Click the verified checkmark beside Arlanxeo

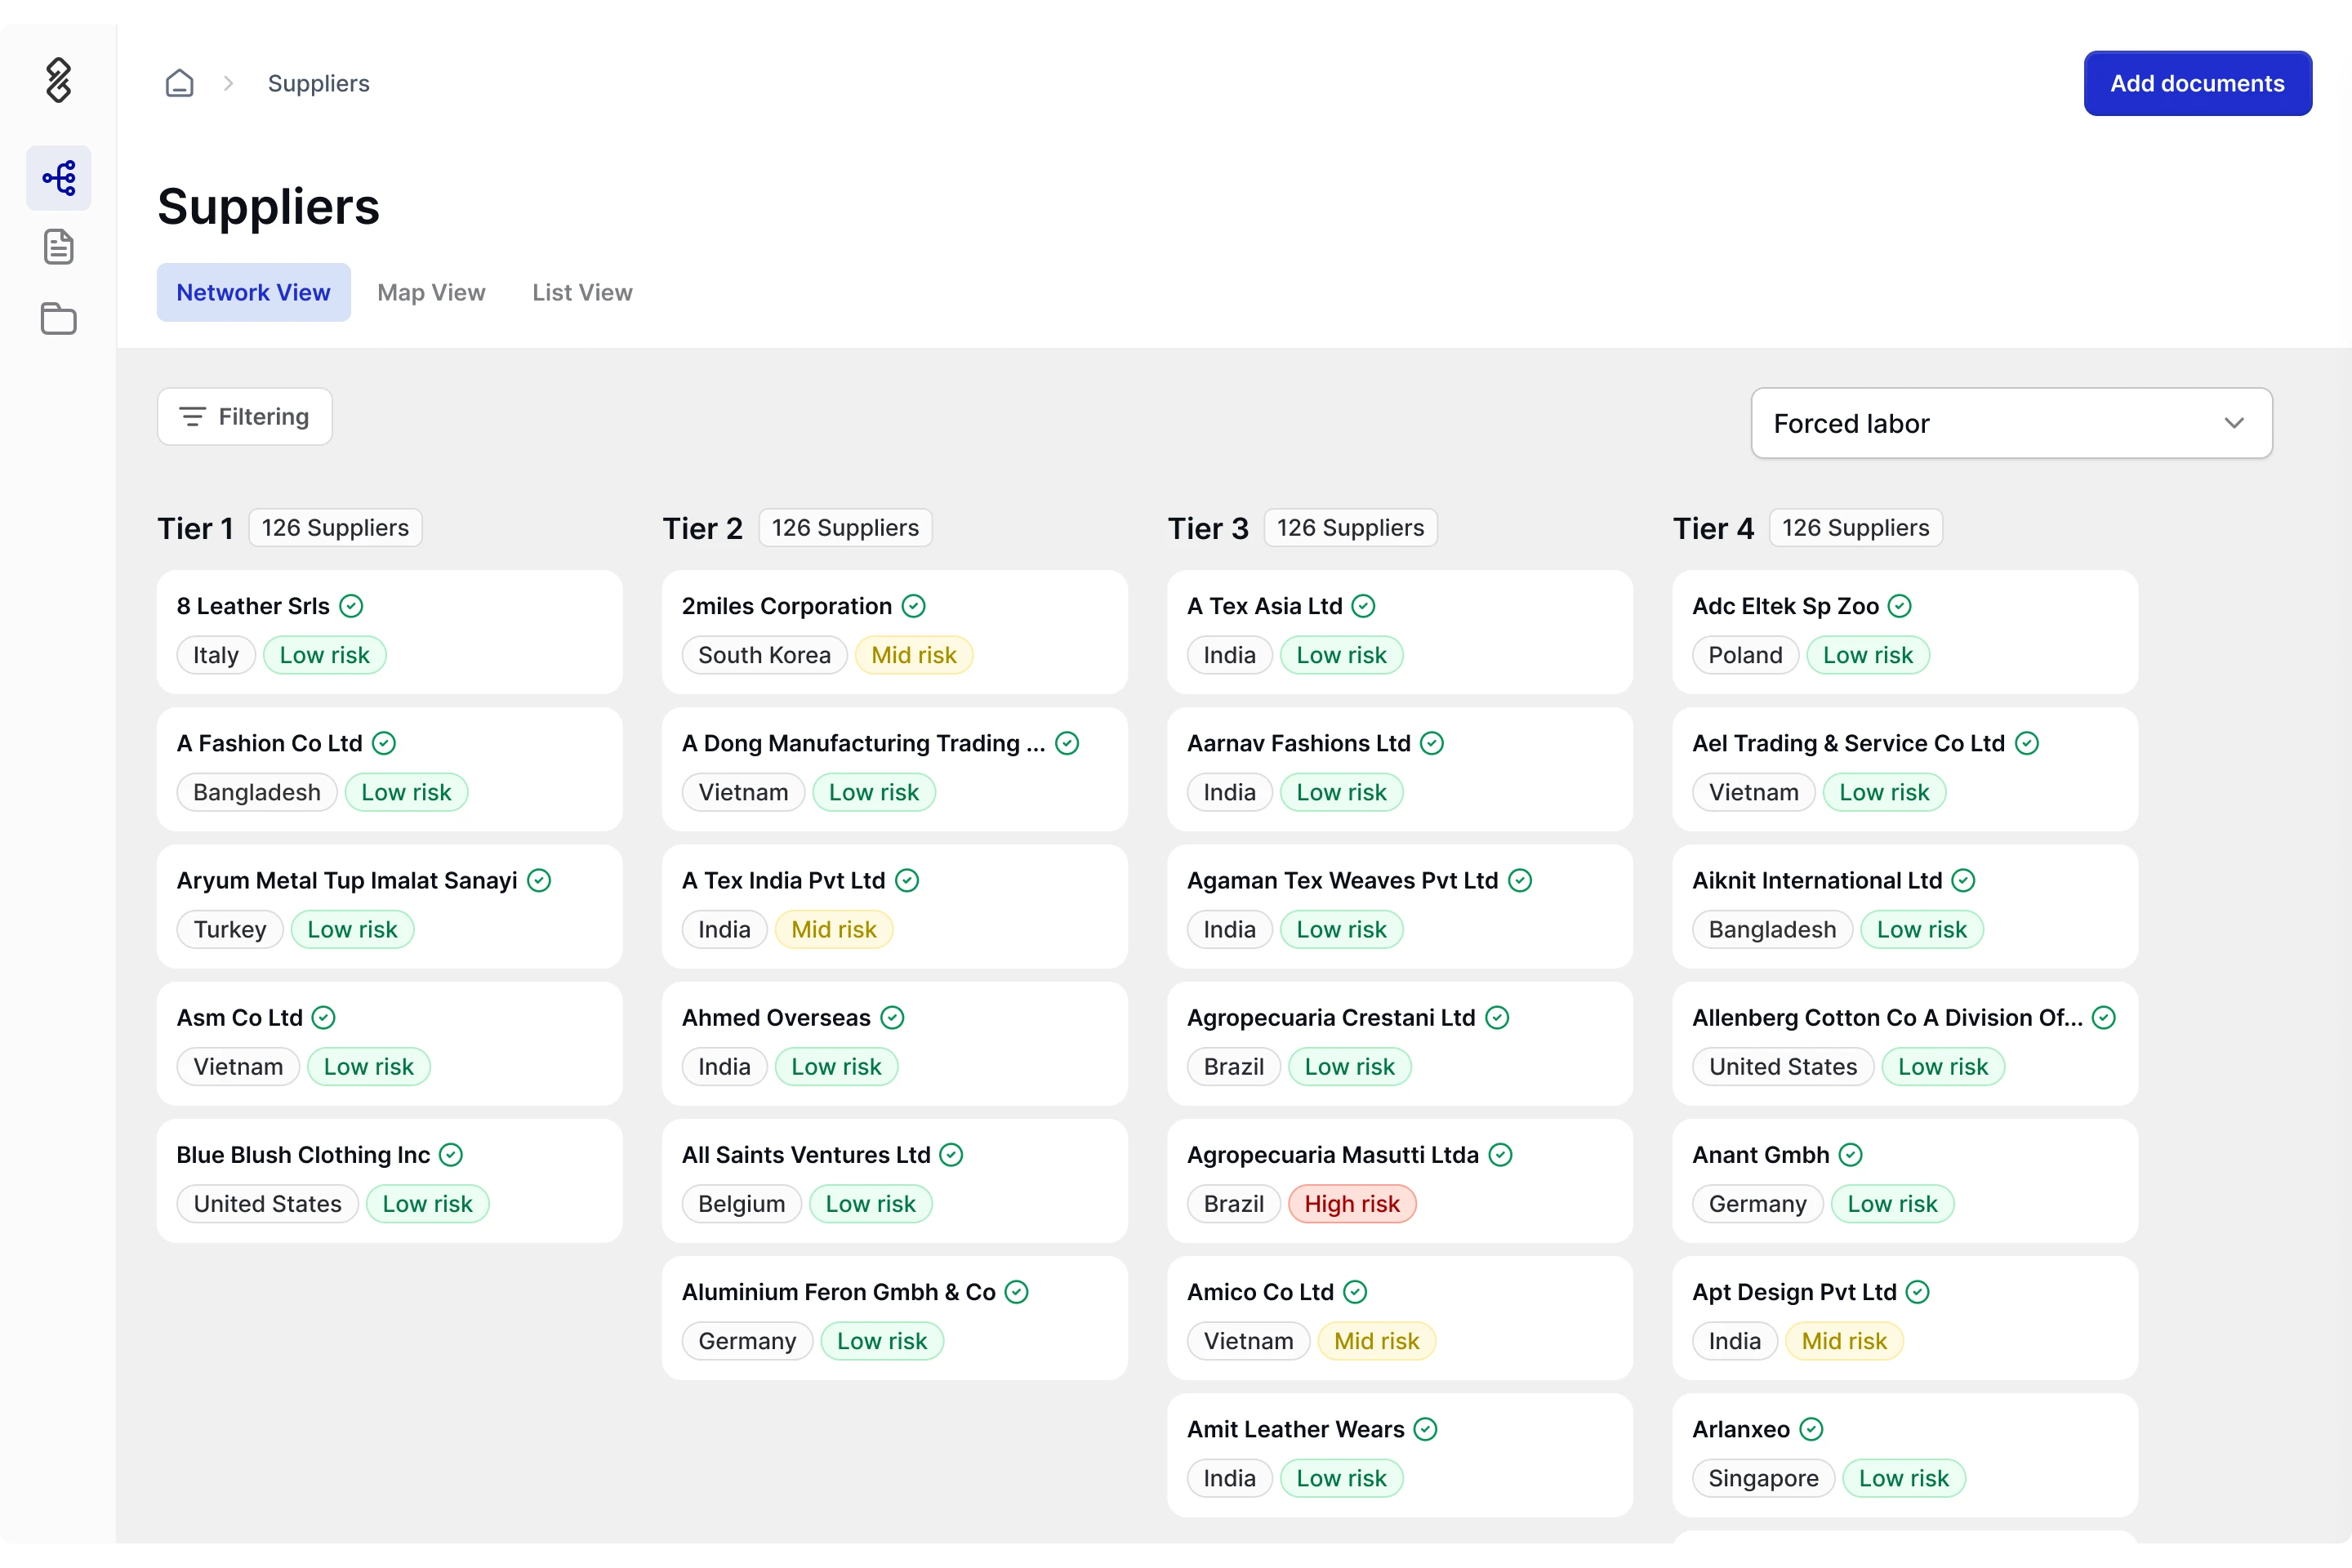(1811, 1429)
